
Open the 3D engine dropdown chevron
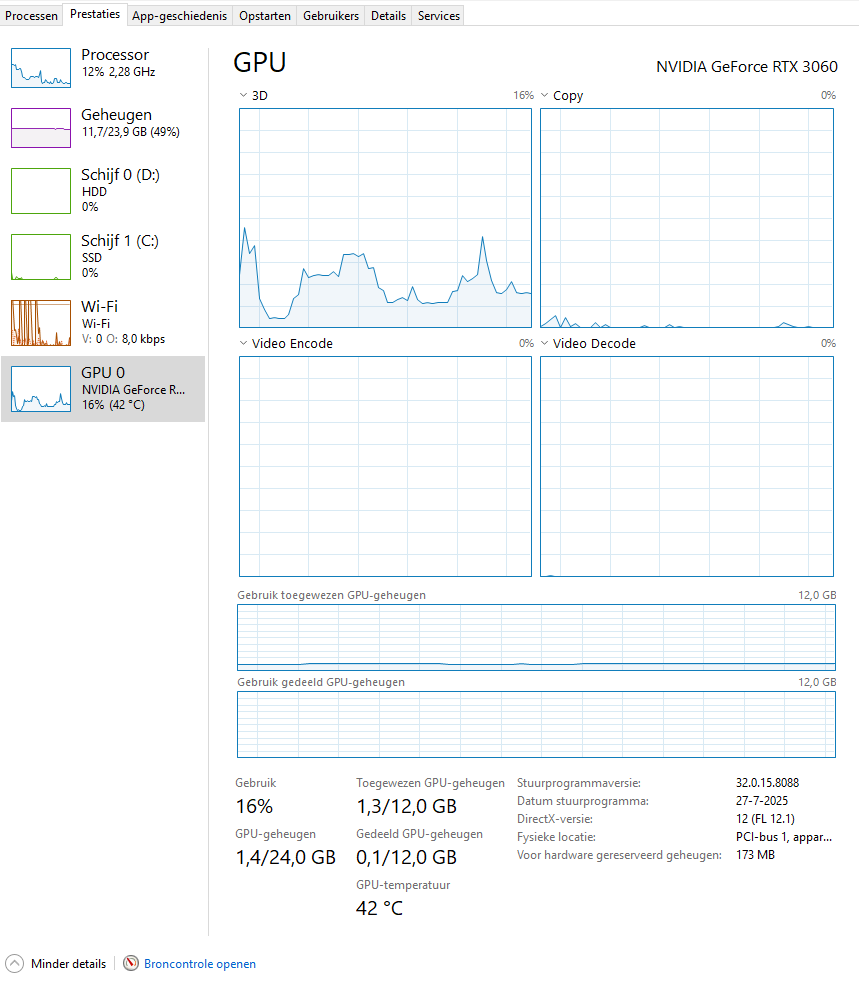[x=244, y=95]
